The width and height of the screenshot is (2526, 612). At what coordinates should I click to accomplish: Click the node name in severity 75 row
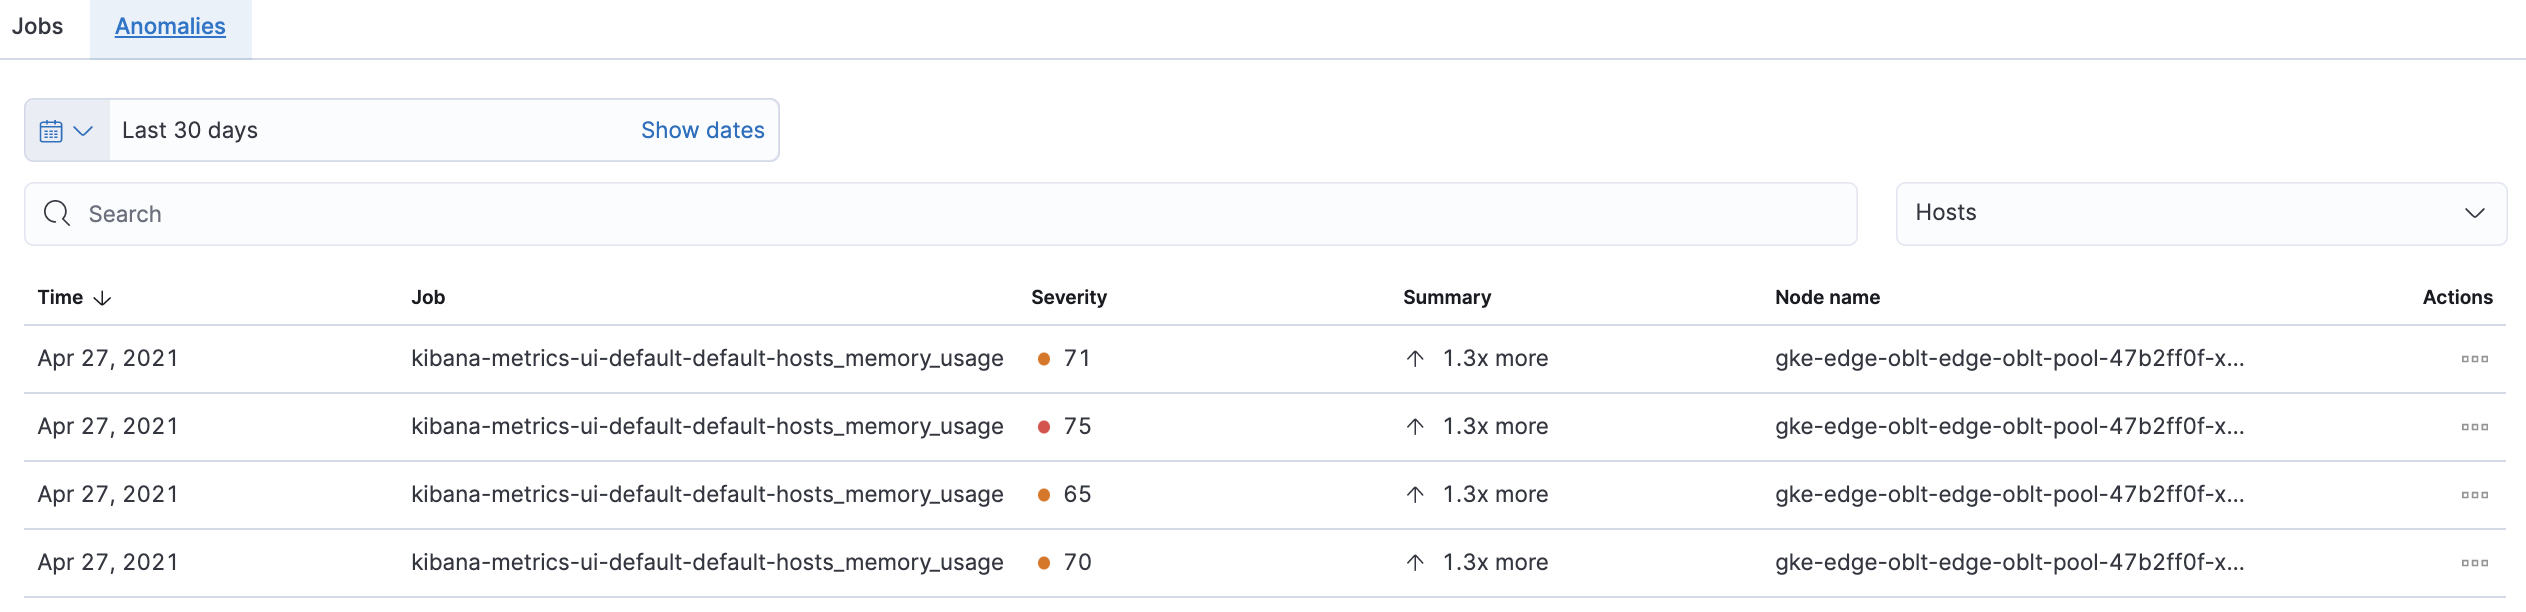pyautogui.click(x=2010, y=426)
